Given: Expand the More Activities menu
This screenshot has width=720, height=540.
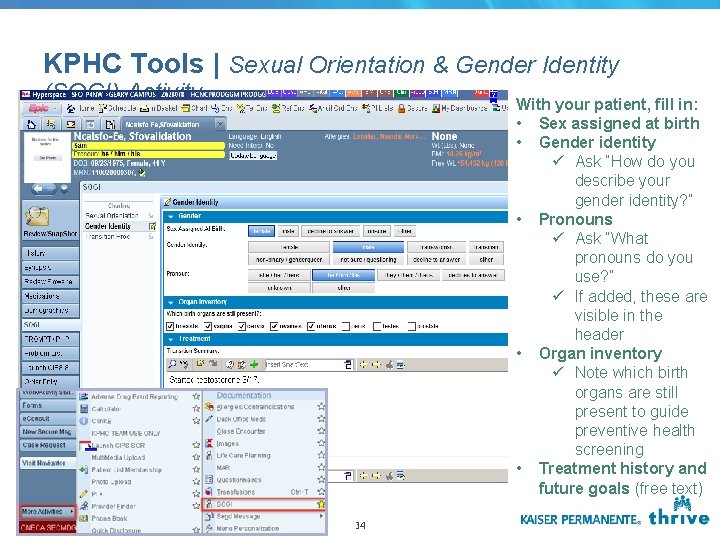Looking at the screenshot, I should pos(47,512).
